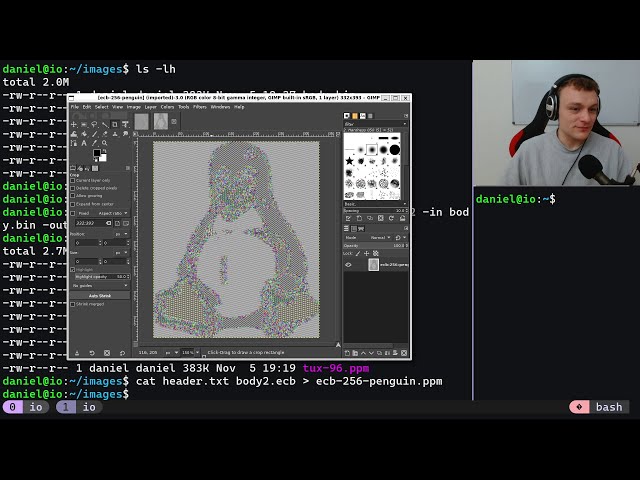The image size is (640, 480).
Task: Select tmux window 1 io tab
Action: tap(79, 407)
